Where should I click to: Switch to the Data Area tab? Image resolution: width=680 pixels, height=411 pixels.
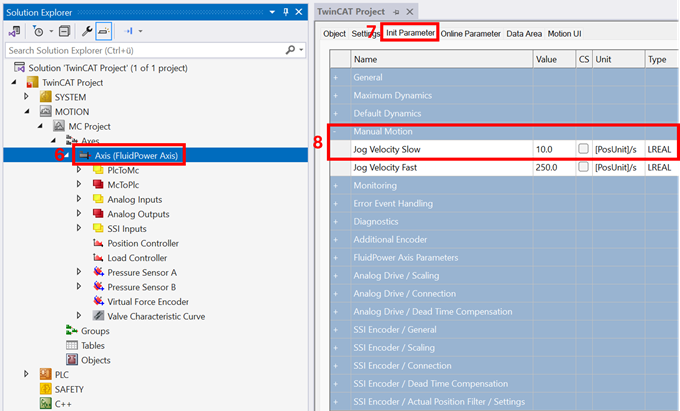(x=524, y=33)
